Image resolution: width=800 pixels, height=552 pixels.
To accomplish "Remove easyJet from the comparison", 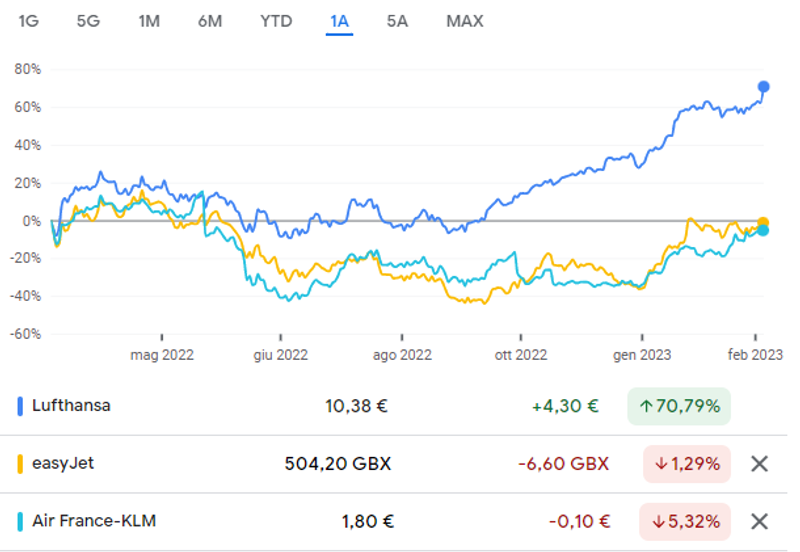I will click(x=759, y=464).
